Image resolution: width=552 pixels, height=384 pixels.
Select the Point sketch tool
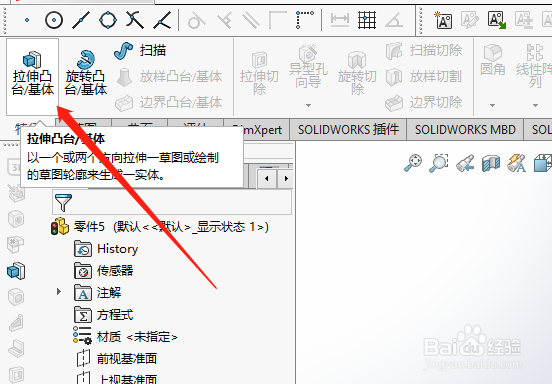(x=27, y=20)
